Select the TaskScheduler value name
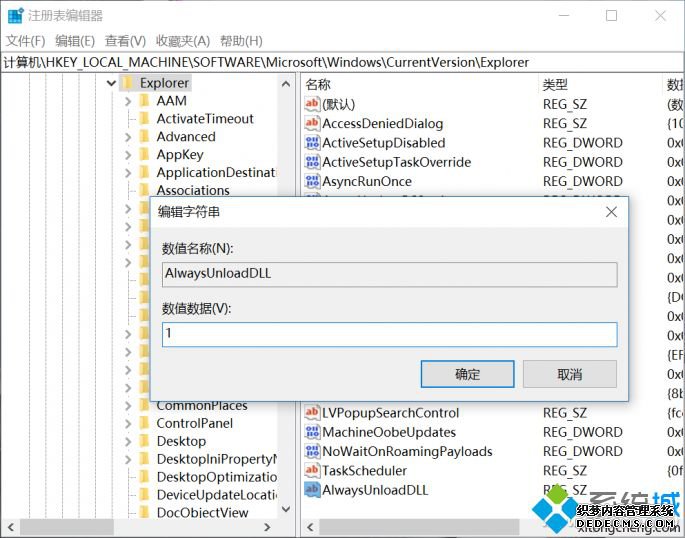 364,471
